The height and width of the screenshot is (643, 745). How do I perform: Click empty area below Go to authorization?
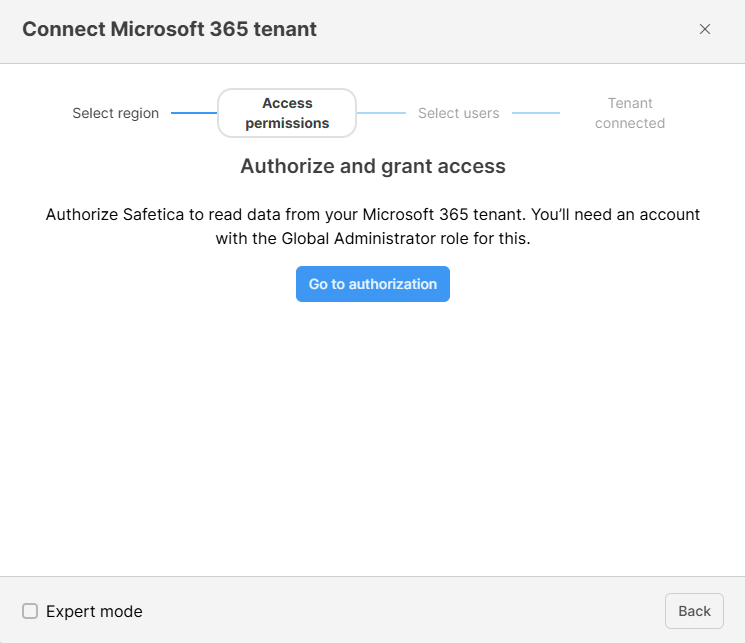[x=372, y=430]
